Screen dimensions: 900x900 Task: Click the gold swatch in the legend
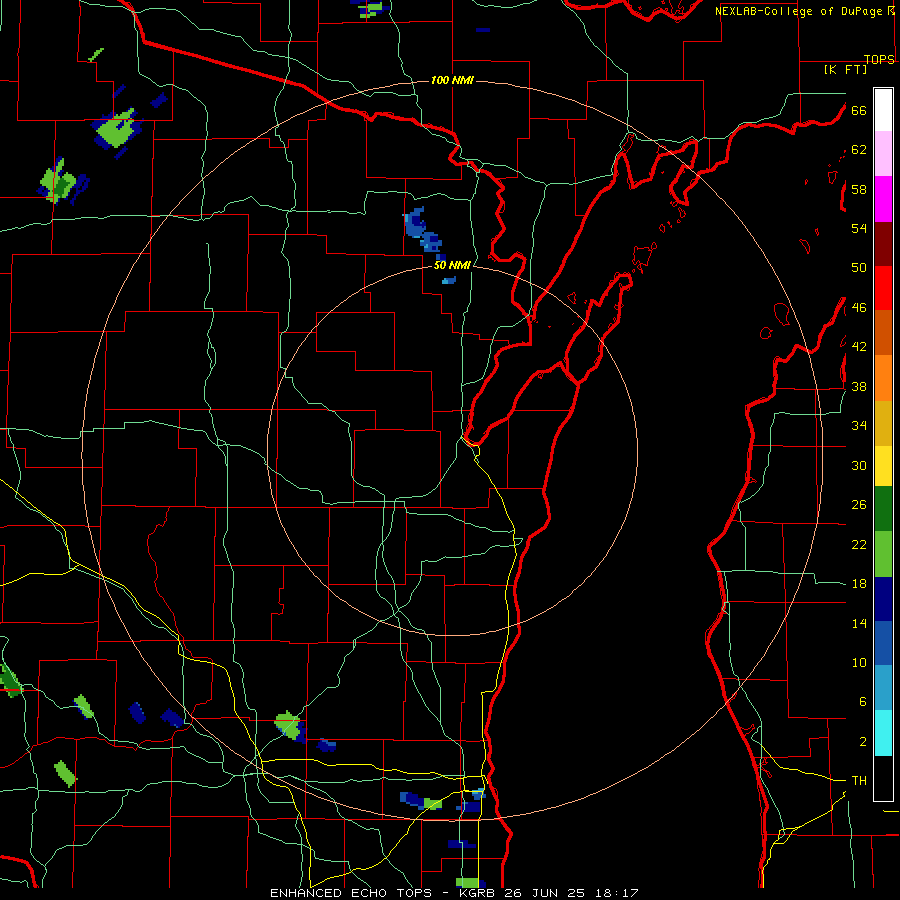[883, 423]
